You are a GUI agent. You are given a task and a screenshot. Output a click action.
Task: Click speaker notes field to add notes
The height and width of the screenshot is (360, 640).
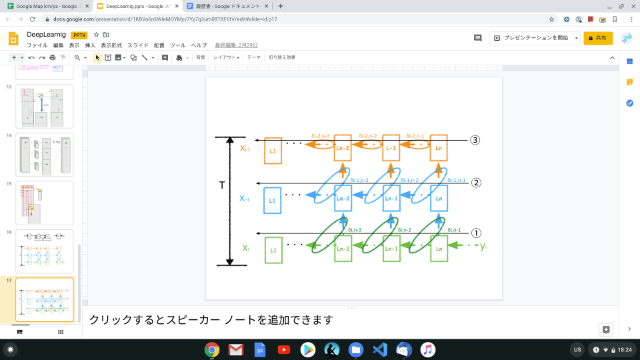tap(351, 320)
